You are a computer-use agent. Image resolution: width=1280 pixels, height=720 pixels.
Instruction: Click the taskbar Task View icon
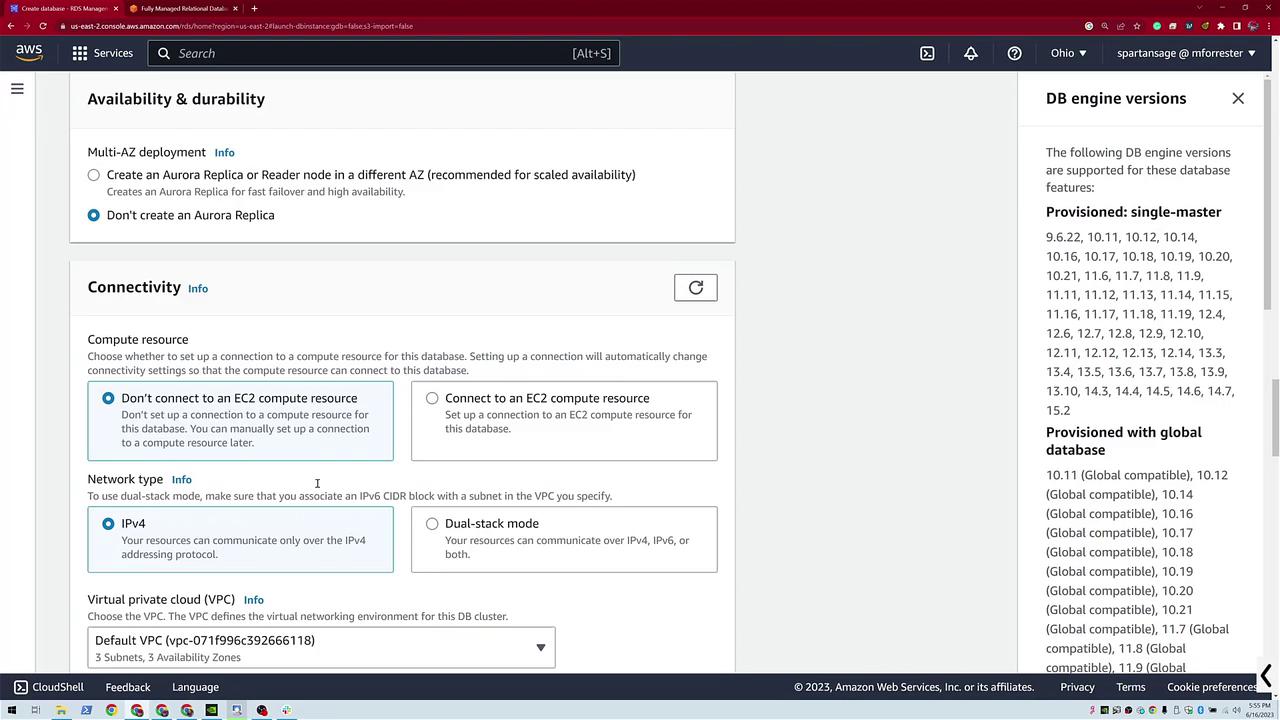[x=36, y=710]
